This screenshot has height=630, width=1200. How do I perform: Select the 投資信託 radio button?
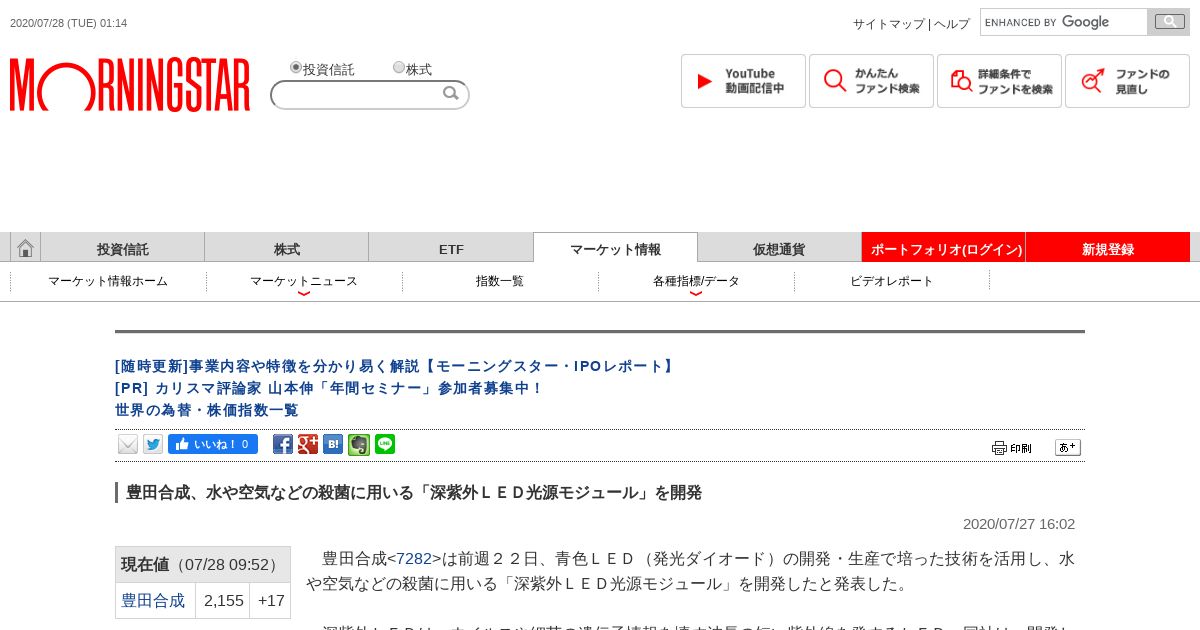[296, 68]
